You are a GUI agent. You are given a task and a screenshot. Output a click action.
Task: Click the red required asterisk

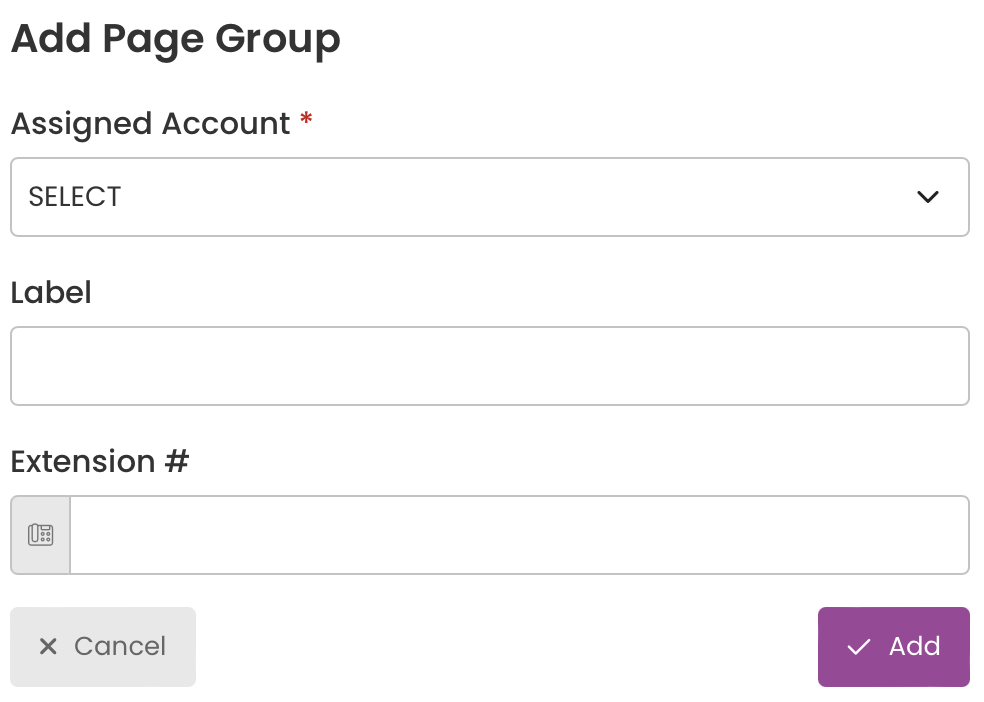click(306, 118)
